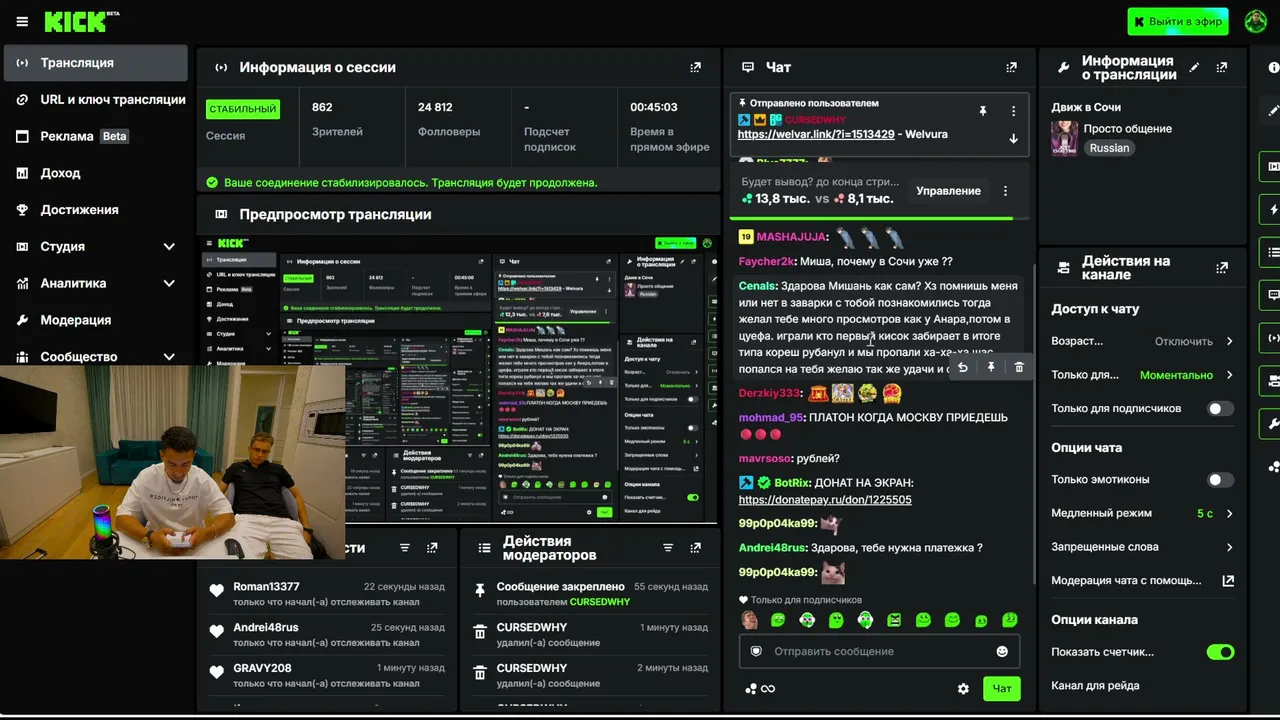Edit stream info with the pencil icon
This screenshot has height=720, width=1280.
[1194, 67]
